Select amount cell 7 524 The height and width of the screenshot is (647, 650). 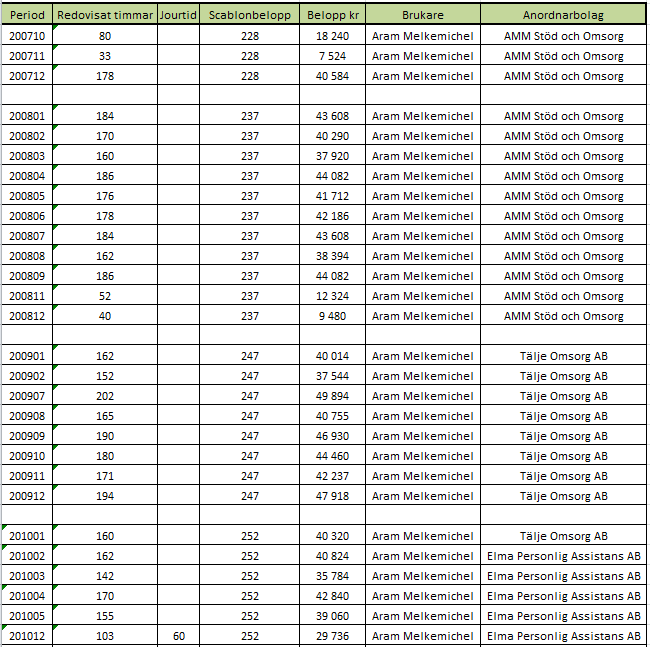(332, 56)
